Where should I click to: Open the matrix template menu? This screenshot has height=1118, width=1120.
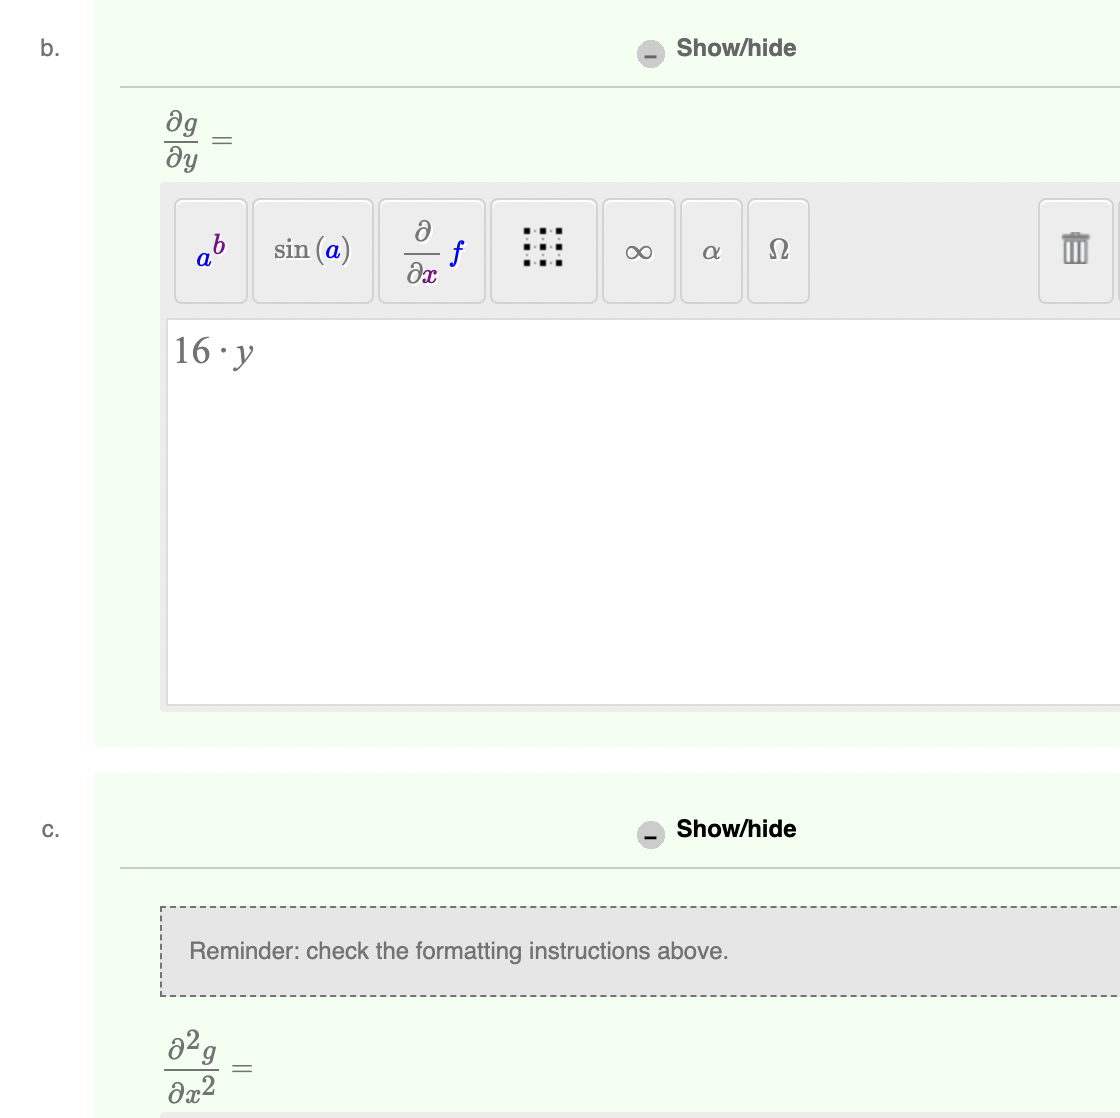544,251
